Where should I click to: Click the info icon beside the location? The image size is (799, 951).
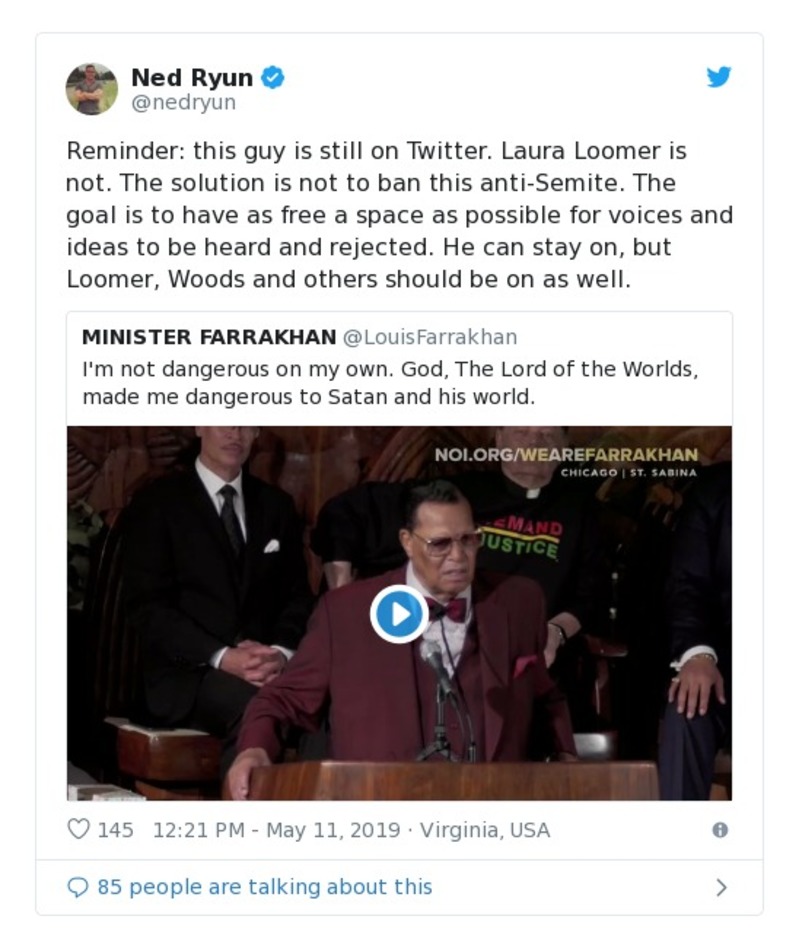pos(719,830)
